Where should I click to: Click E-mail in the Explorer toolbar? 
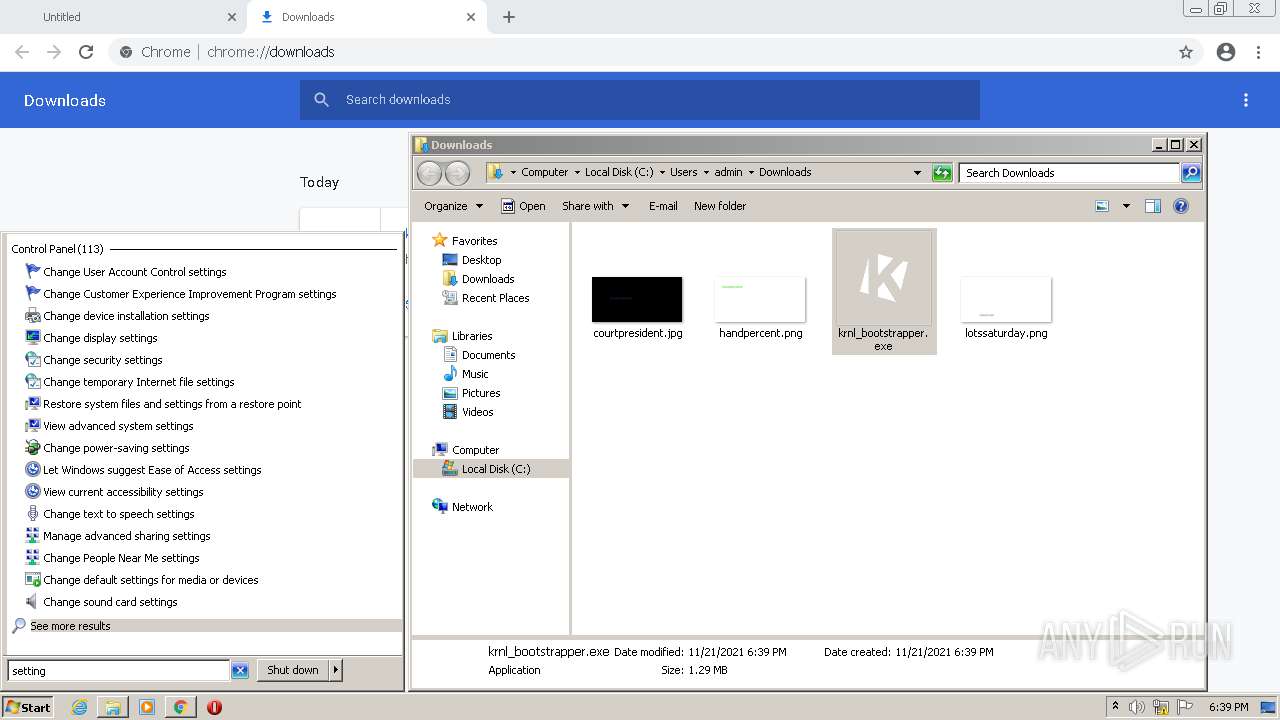point(663,206)
